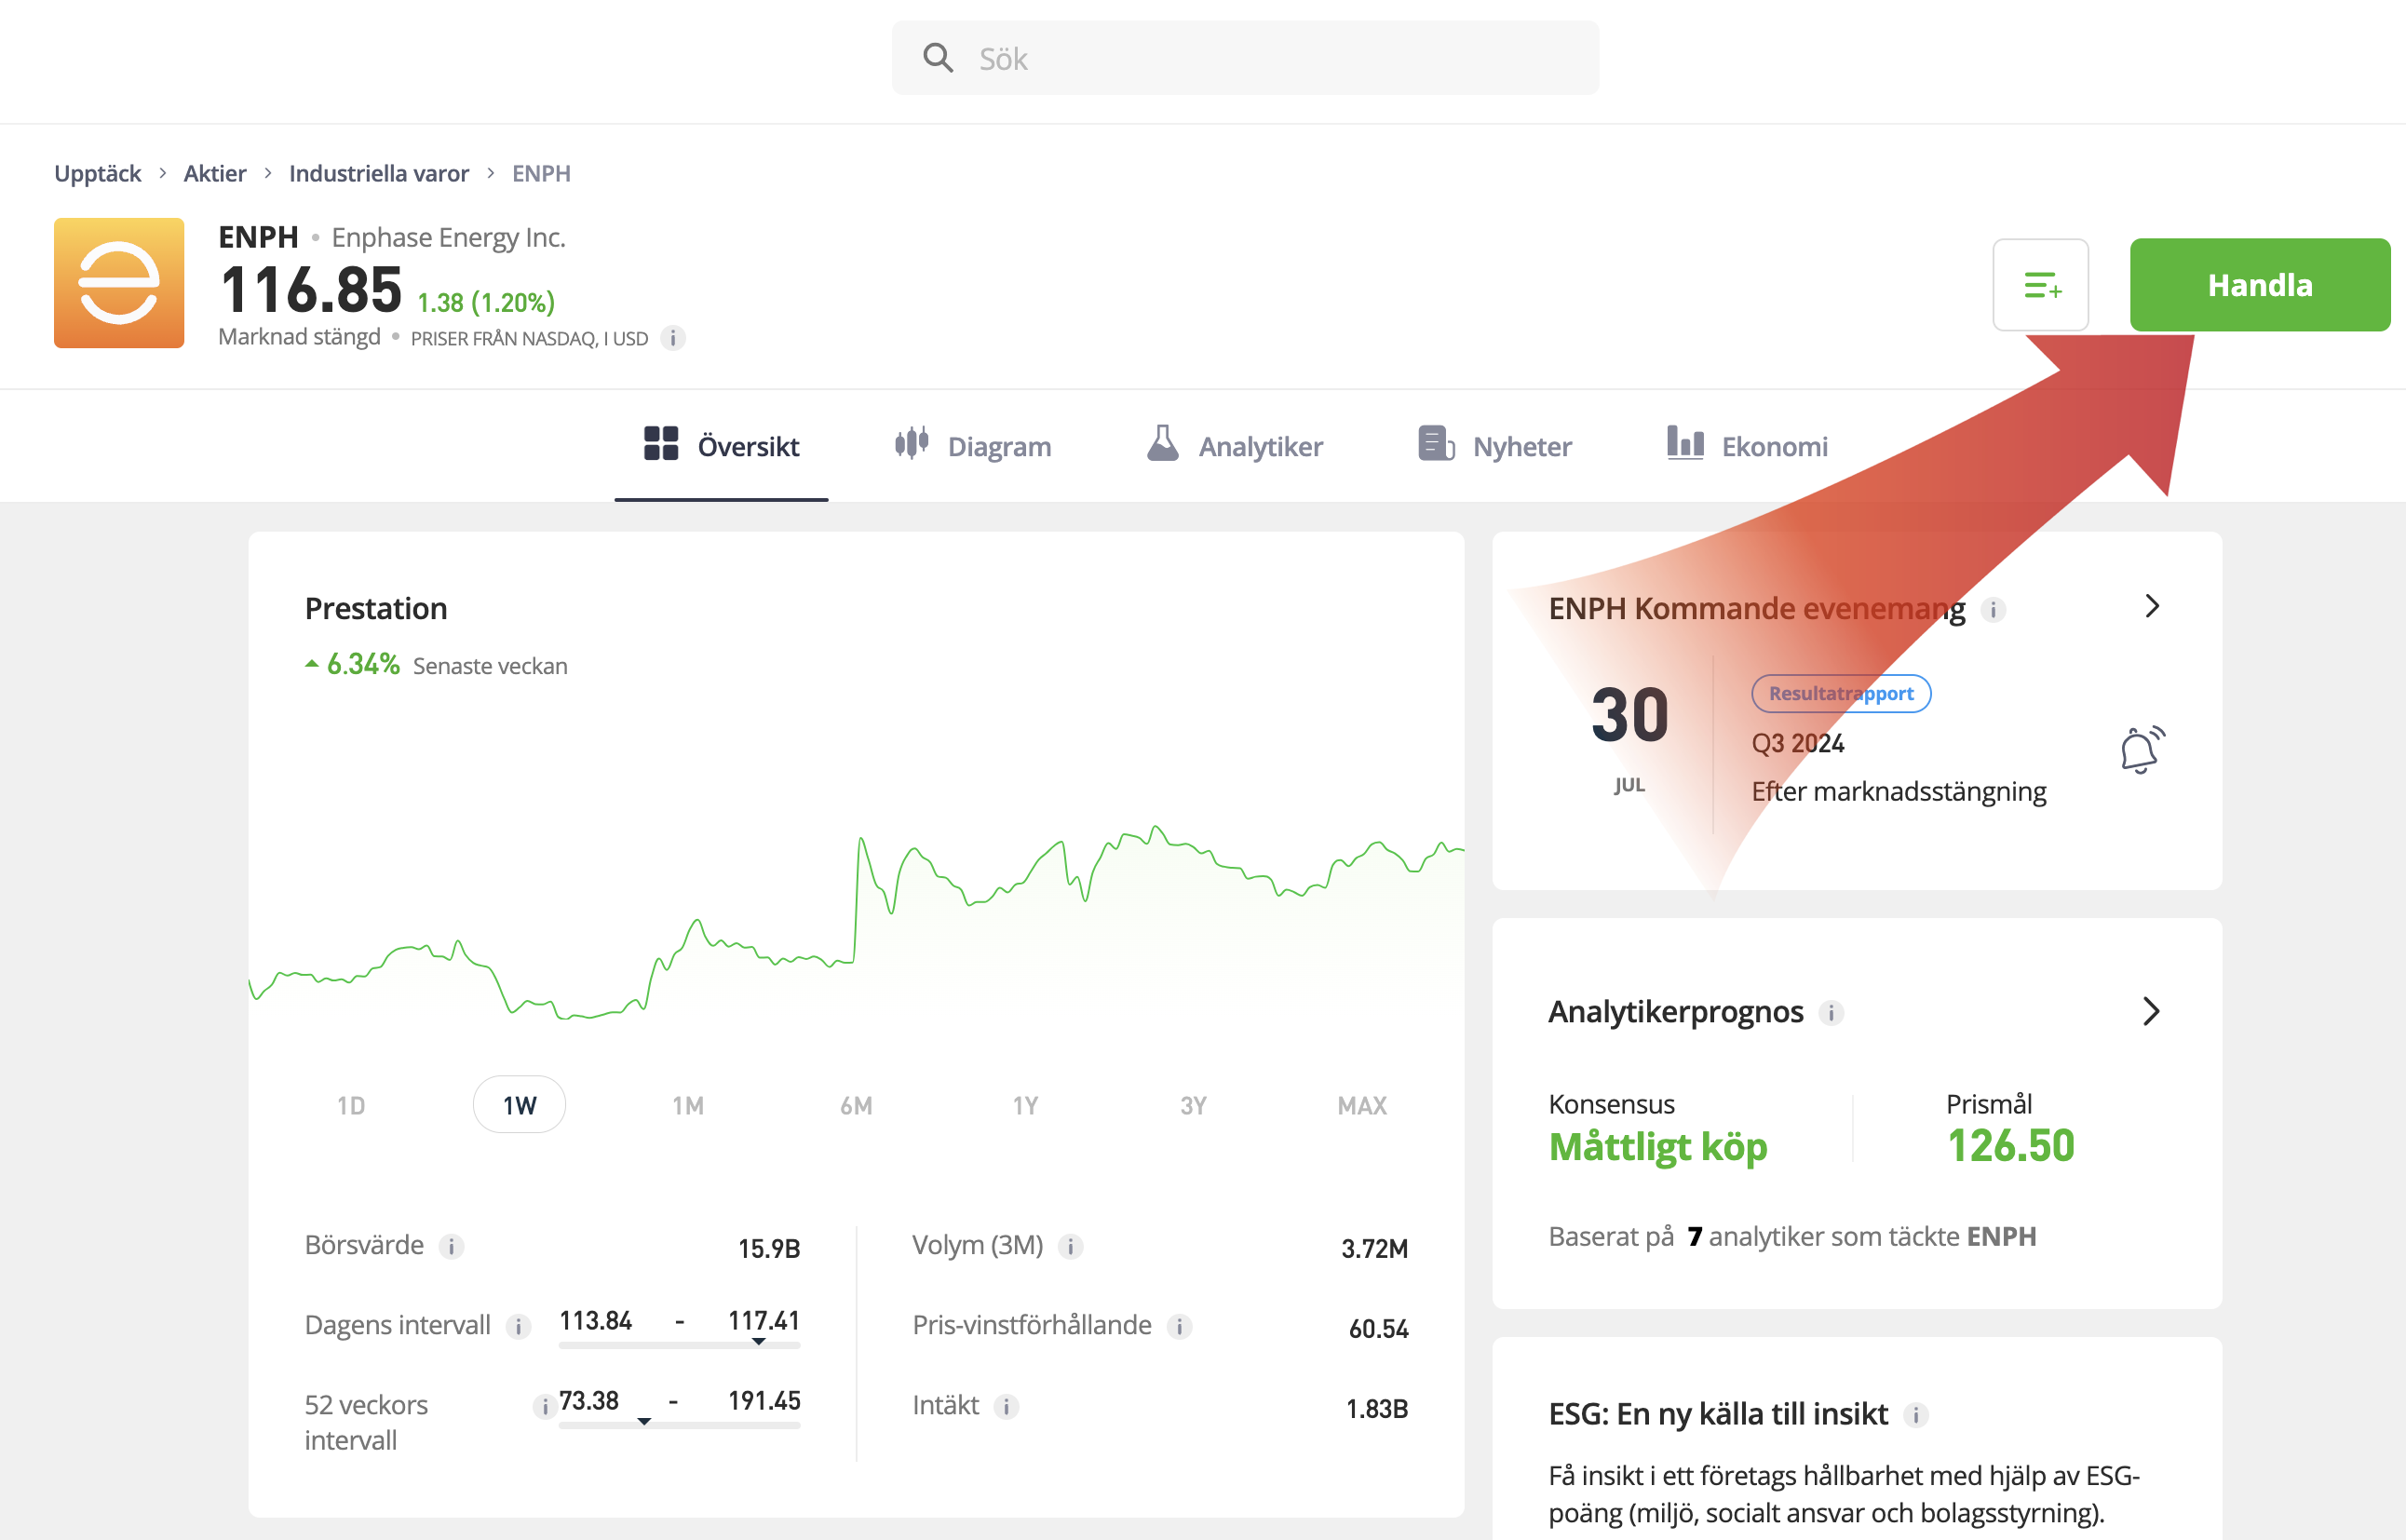This screenshot has width=2406, height=1540.
Task: Expand ENPH Kommande evenemang with chevron
Action: (2152, 606)
